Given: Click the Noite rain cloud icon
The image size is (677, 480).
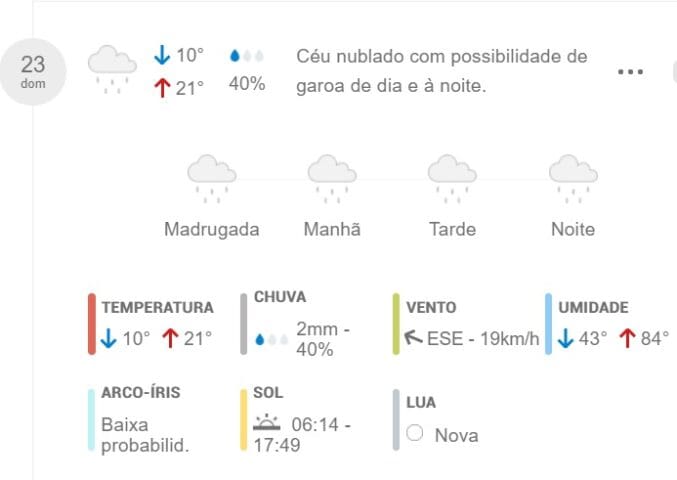Looking at the screenshot, I should click(573, 178).
